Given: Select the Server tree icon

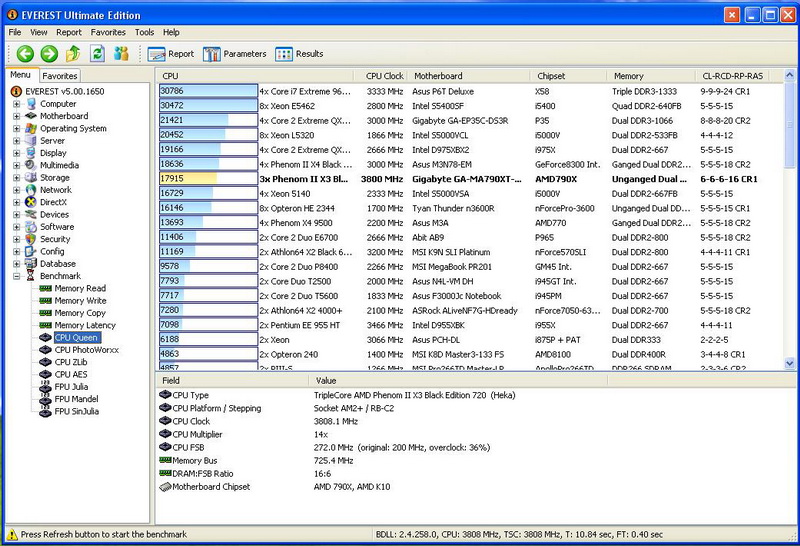Looking at the screenshot, I should click(x=31, y=140).
